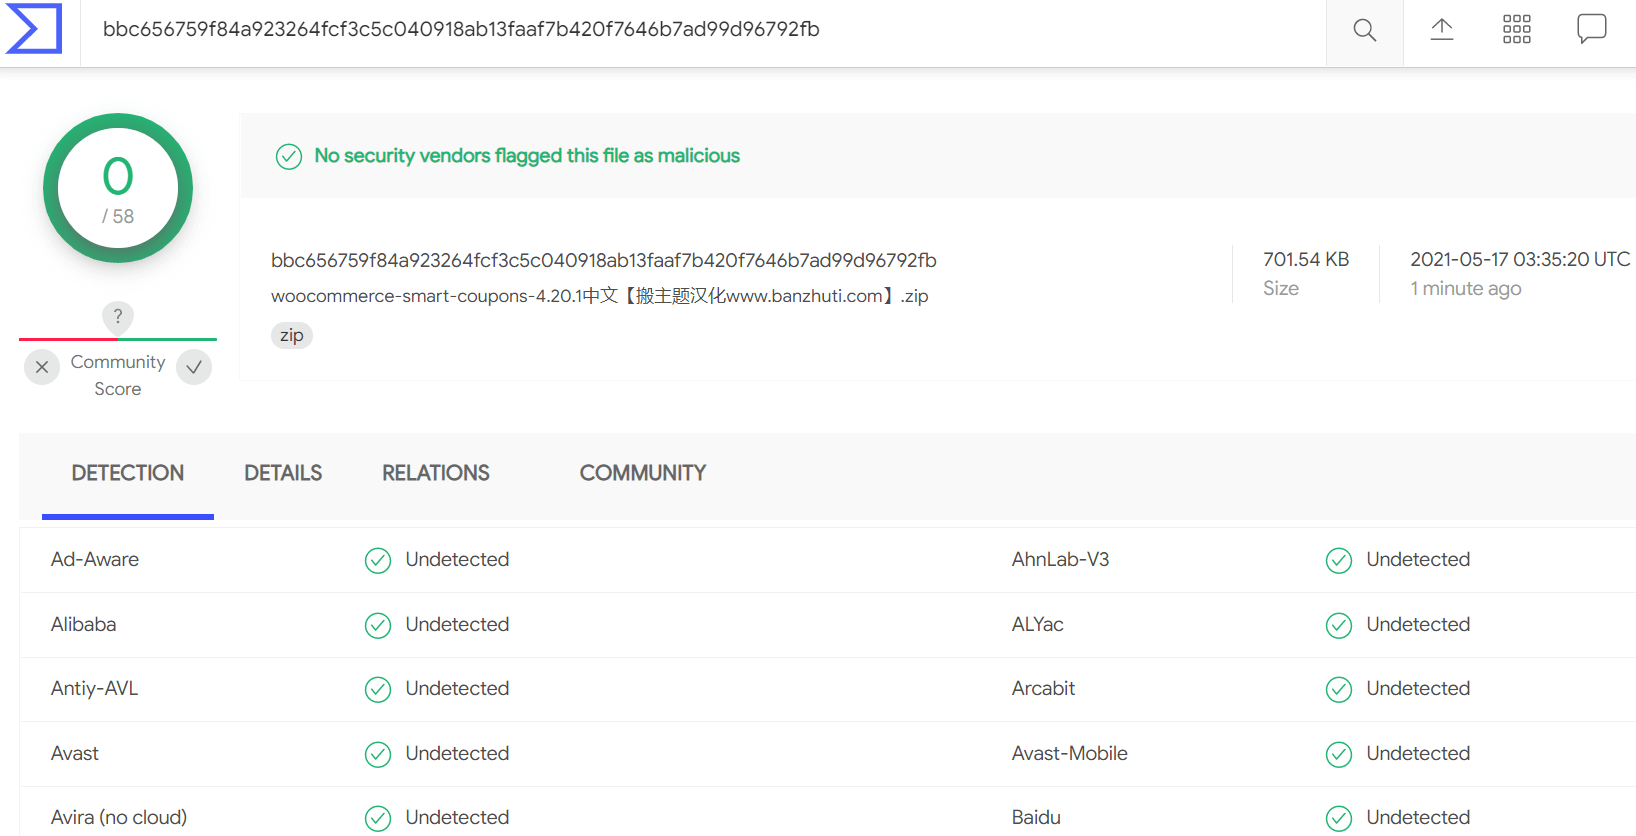
Task: Click the AhnLab-V3 undetected check icon
Action: (x=1339, y=561)
